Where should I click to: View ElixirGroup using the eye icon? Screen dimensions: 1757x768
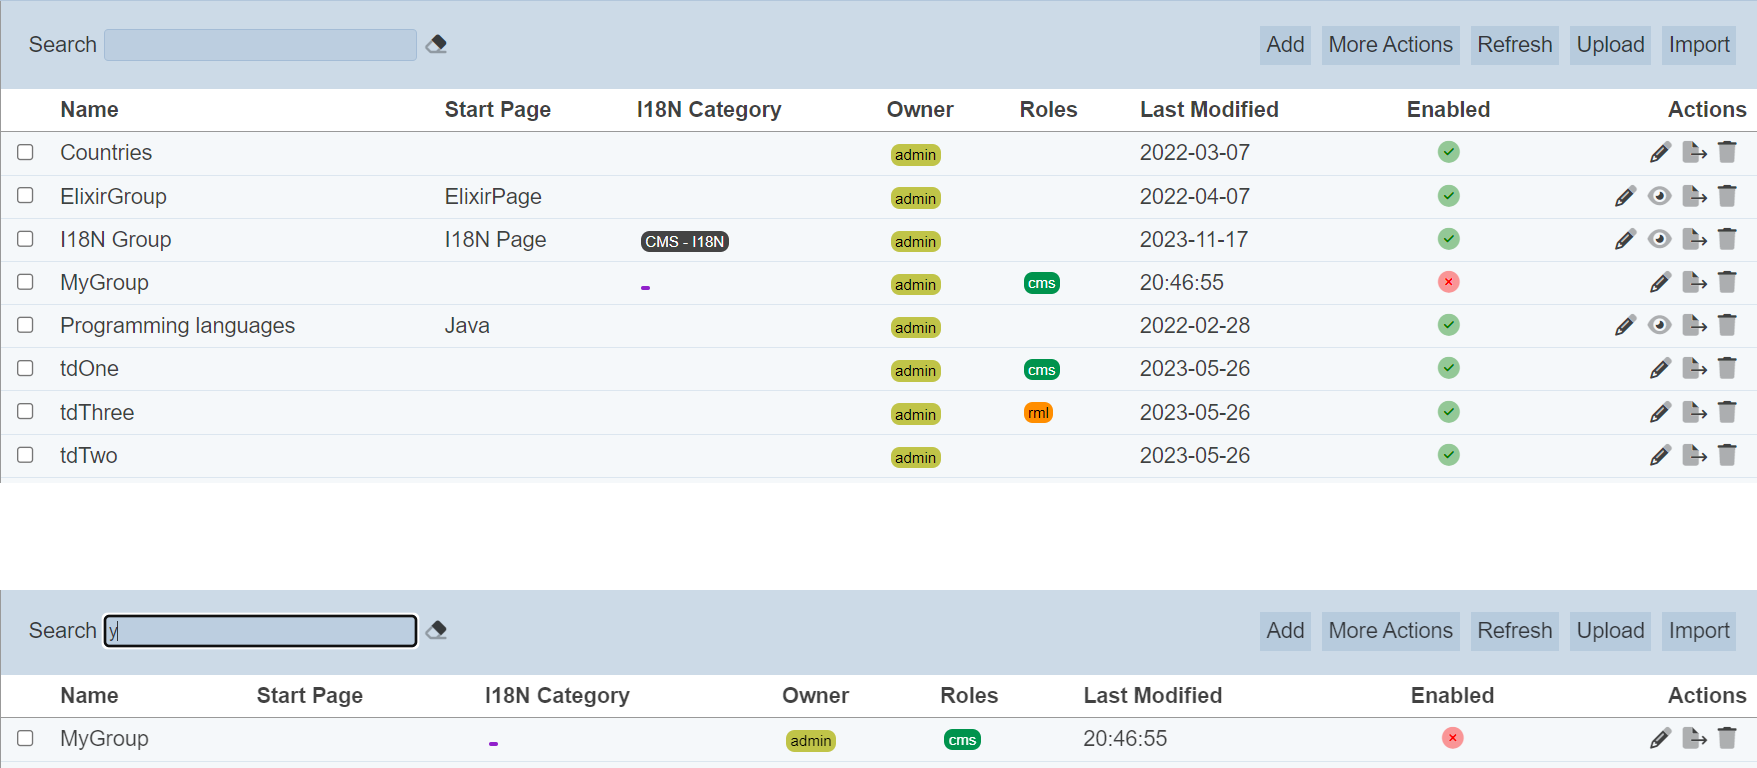[x=1660, y=196]
